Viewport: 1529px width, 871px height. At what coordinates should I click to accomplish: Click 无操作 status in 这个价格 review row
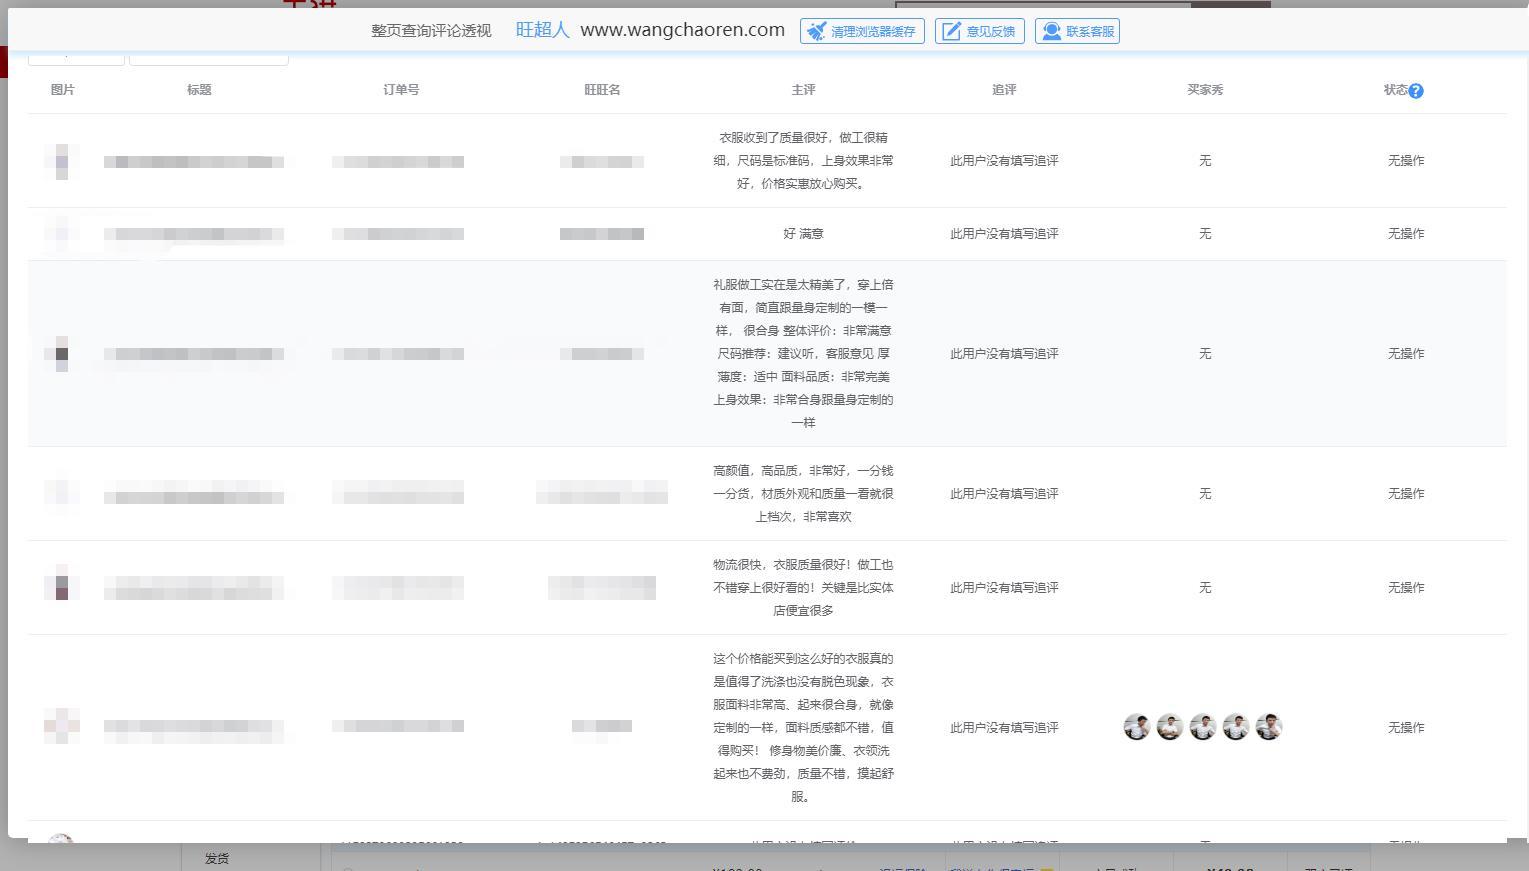click(x=1406, y=728)
